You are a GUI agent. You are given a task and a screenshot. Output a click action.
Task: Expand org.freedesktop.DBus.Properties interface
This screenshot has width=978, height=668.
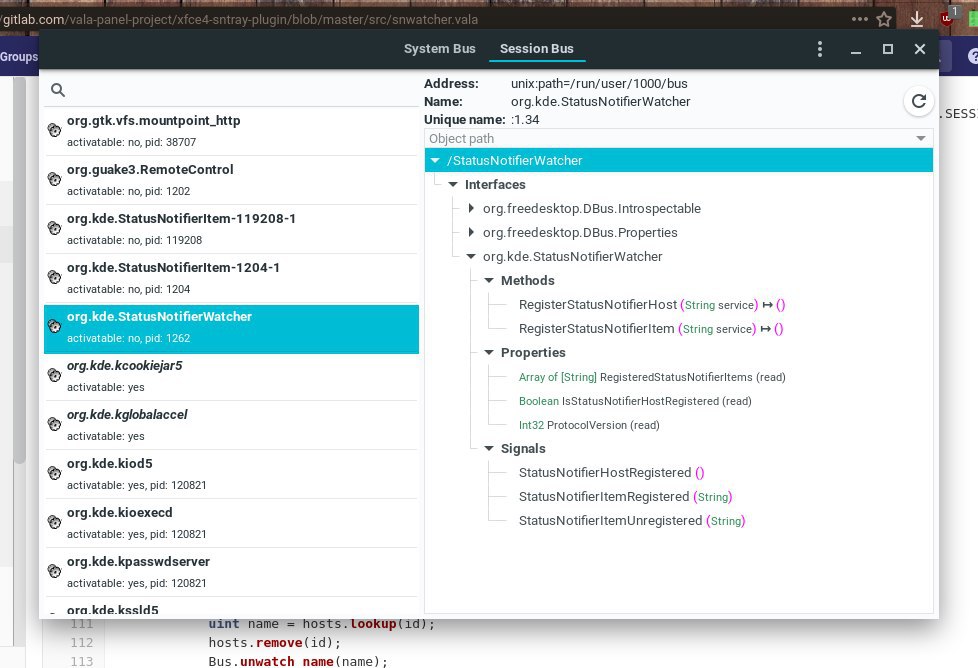(472, 233)
